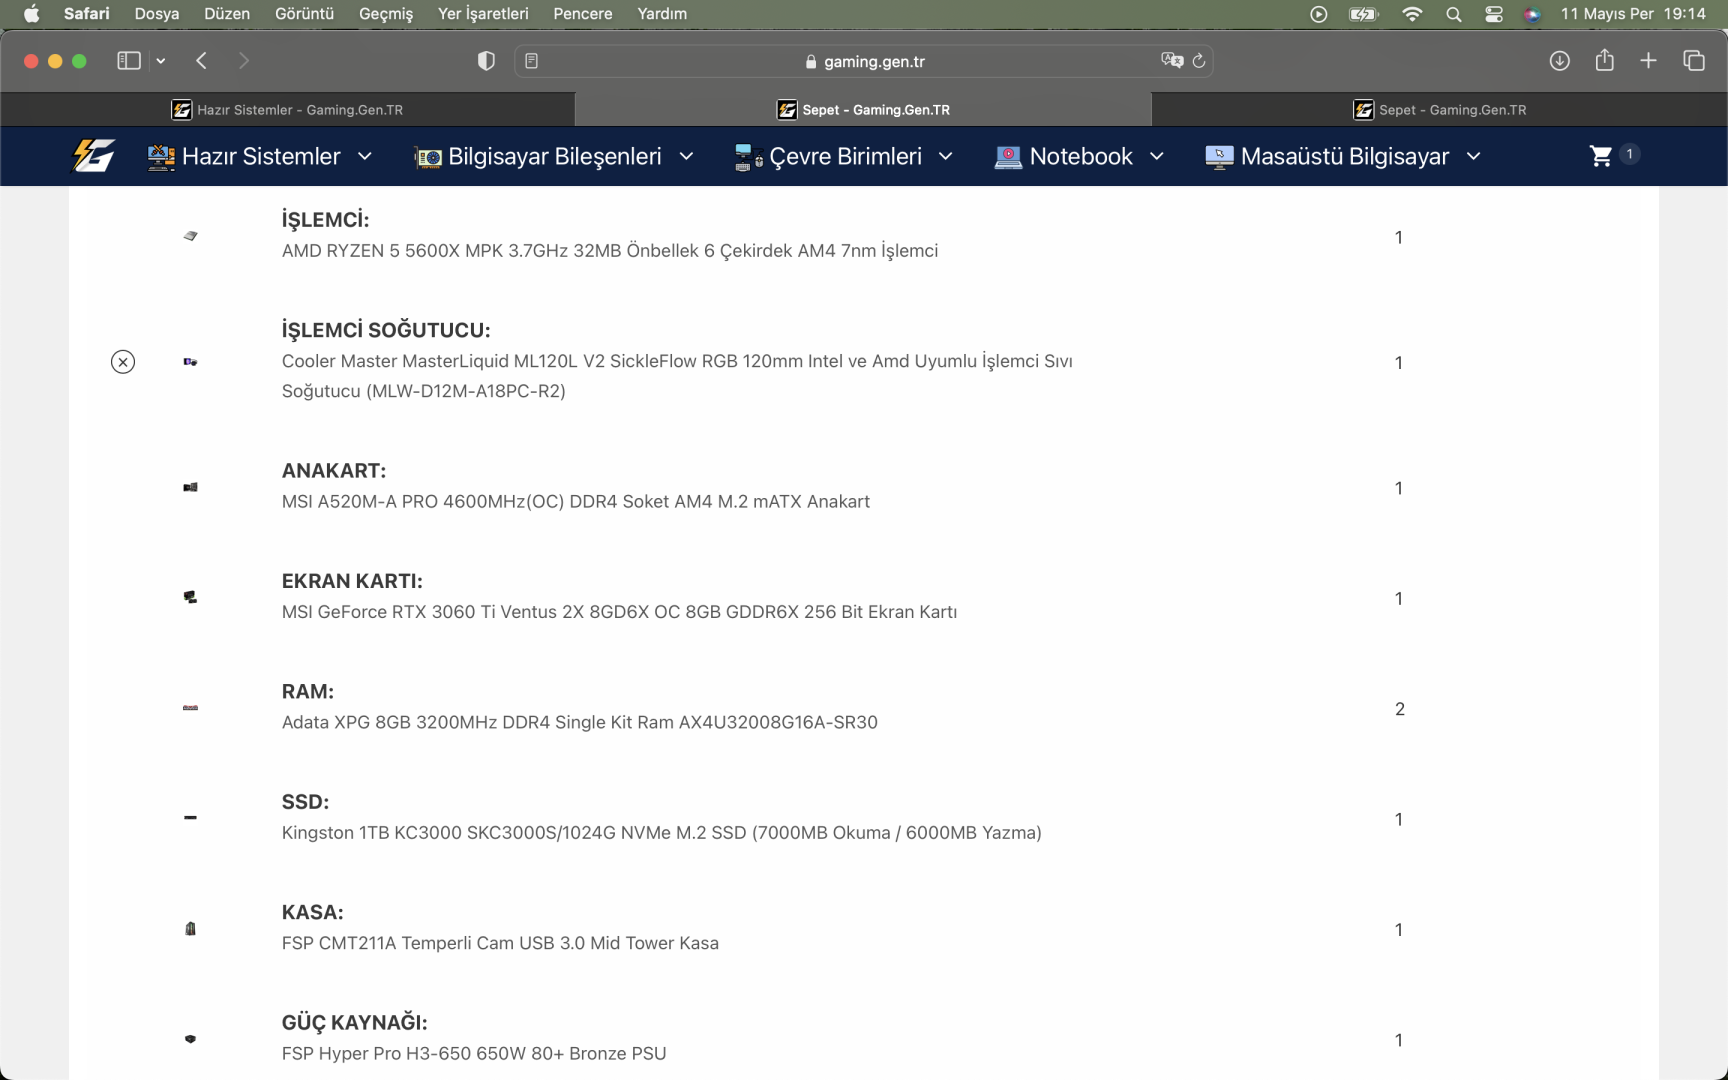This screenshot has height=1080, width=1728.
Task: Open the FSP CMT211A case link
Action: [500, 943]
